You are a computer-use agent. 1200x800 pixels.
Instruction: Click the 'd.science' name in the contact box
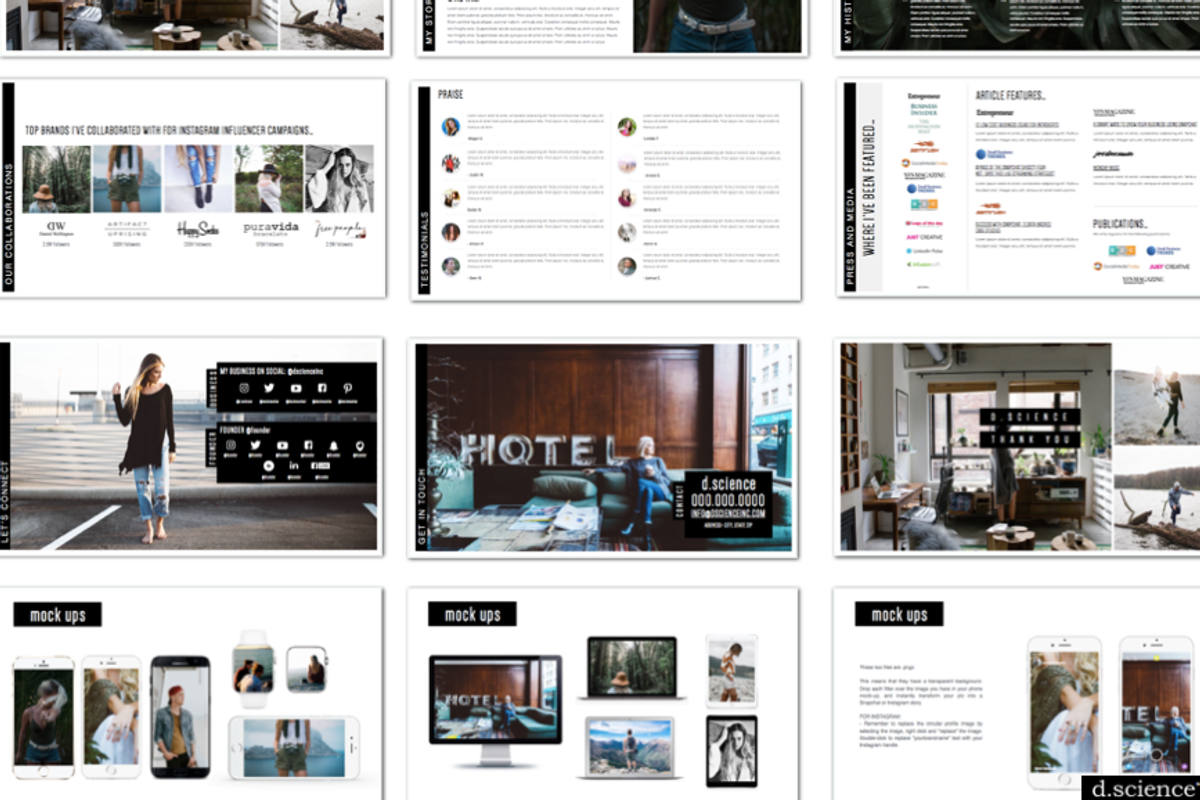[x=728, y=484]
